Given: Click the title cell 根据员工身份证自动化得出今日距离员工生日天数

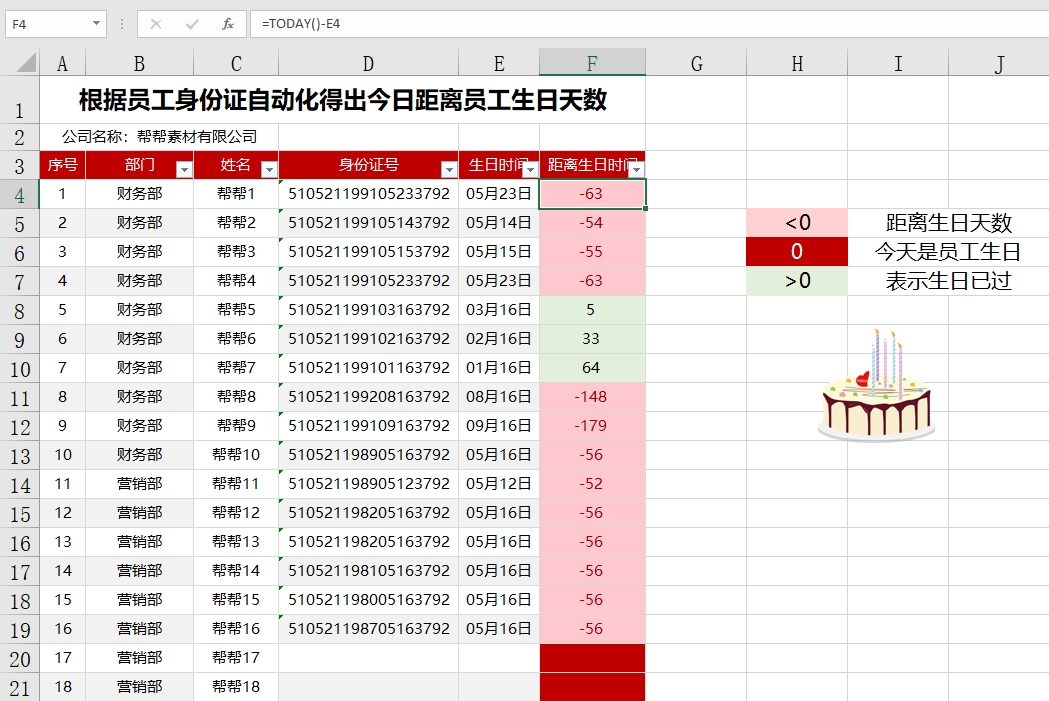Looking at the screenshot, I should 343,100.
